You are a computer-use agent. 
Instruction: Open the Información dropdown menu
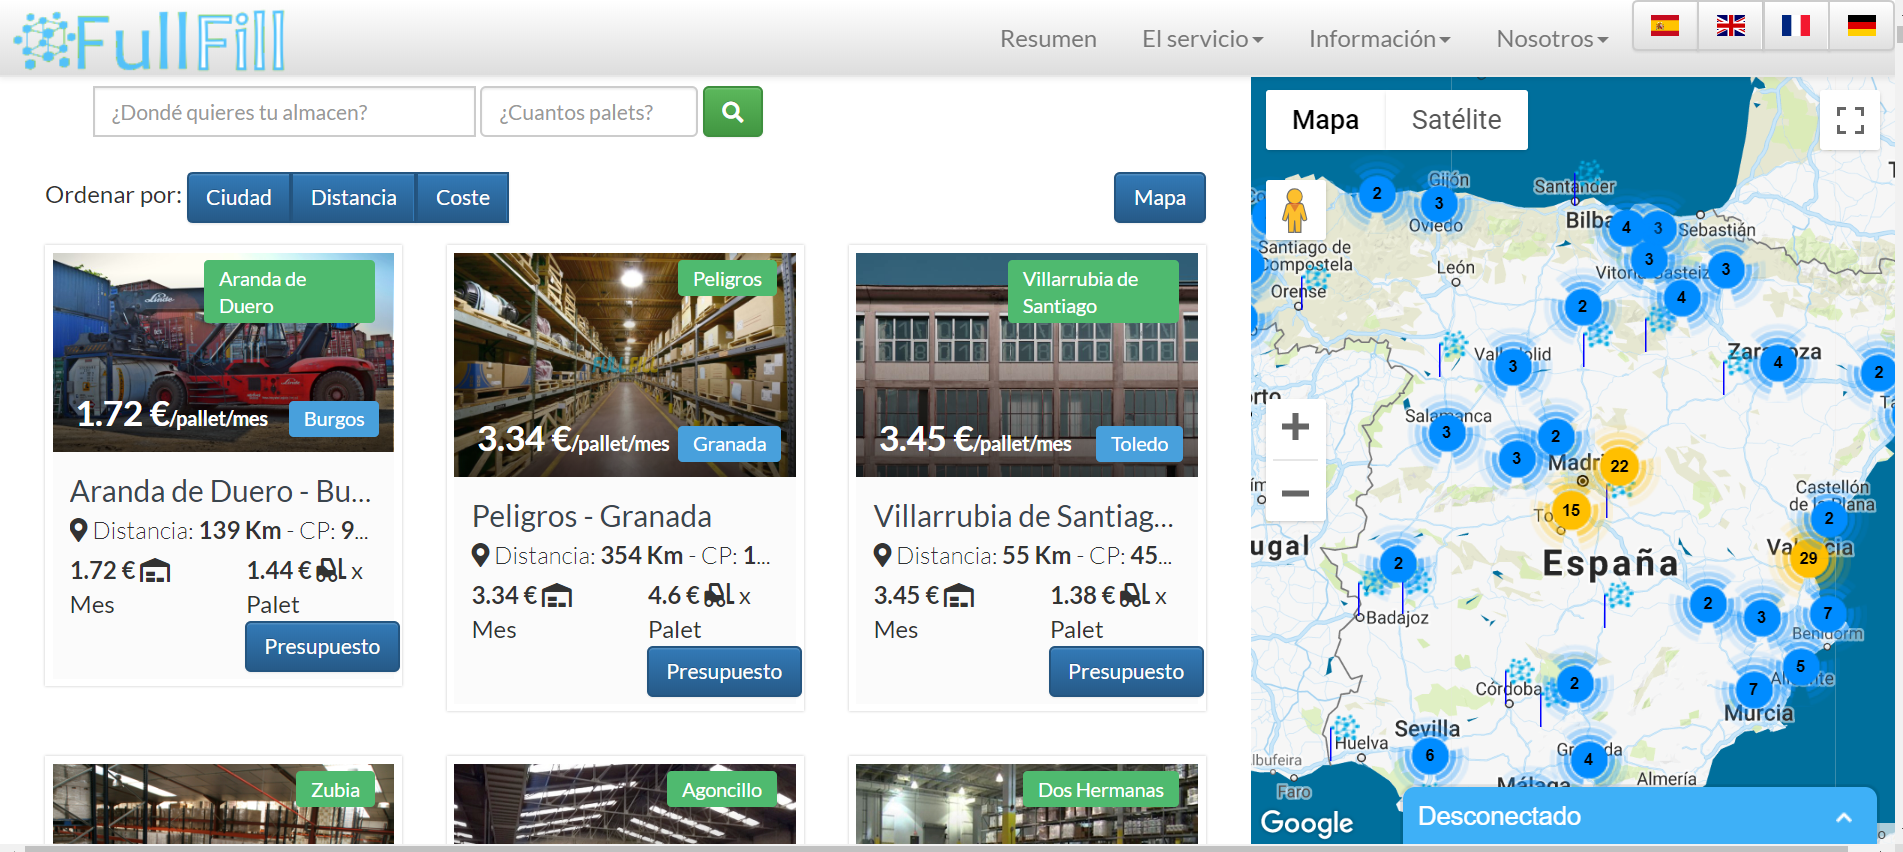tap(1379, 39)
